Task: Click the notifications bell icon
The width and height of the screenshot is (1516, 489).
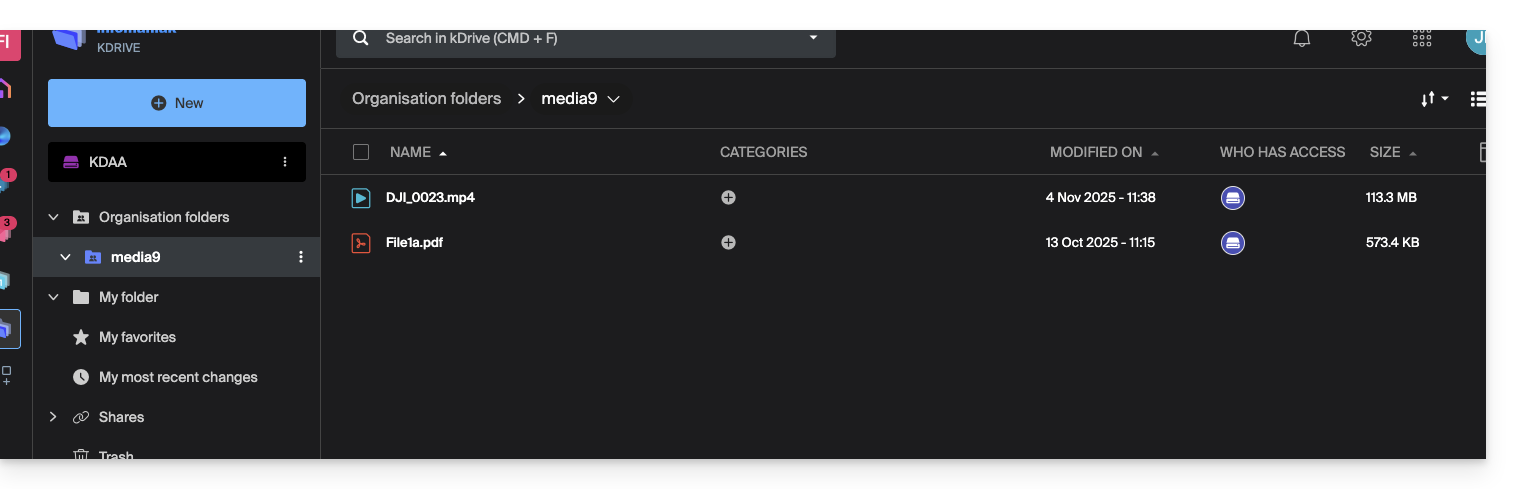Action: point(1301,38)
